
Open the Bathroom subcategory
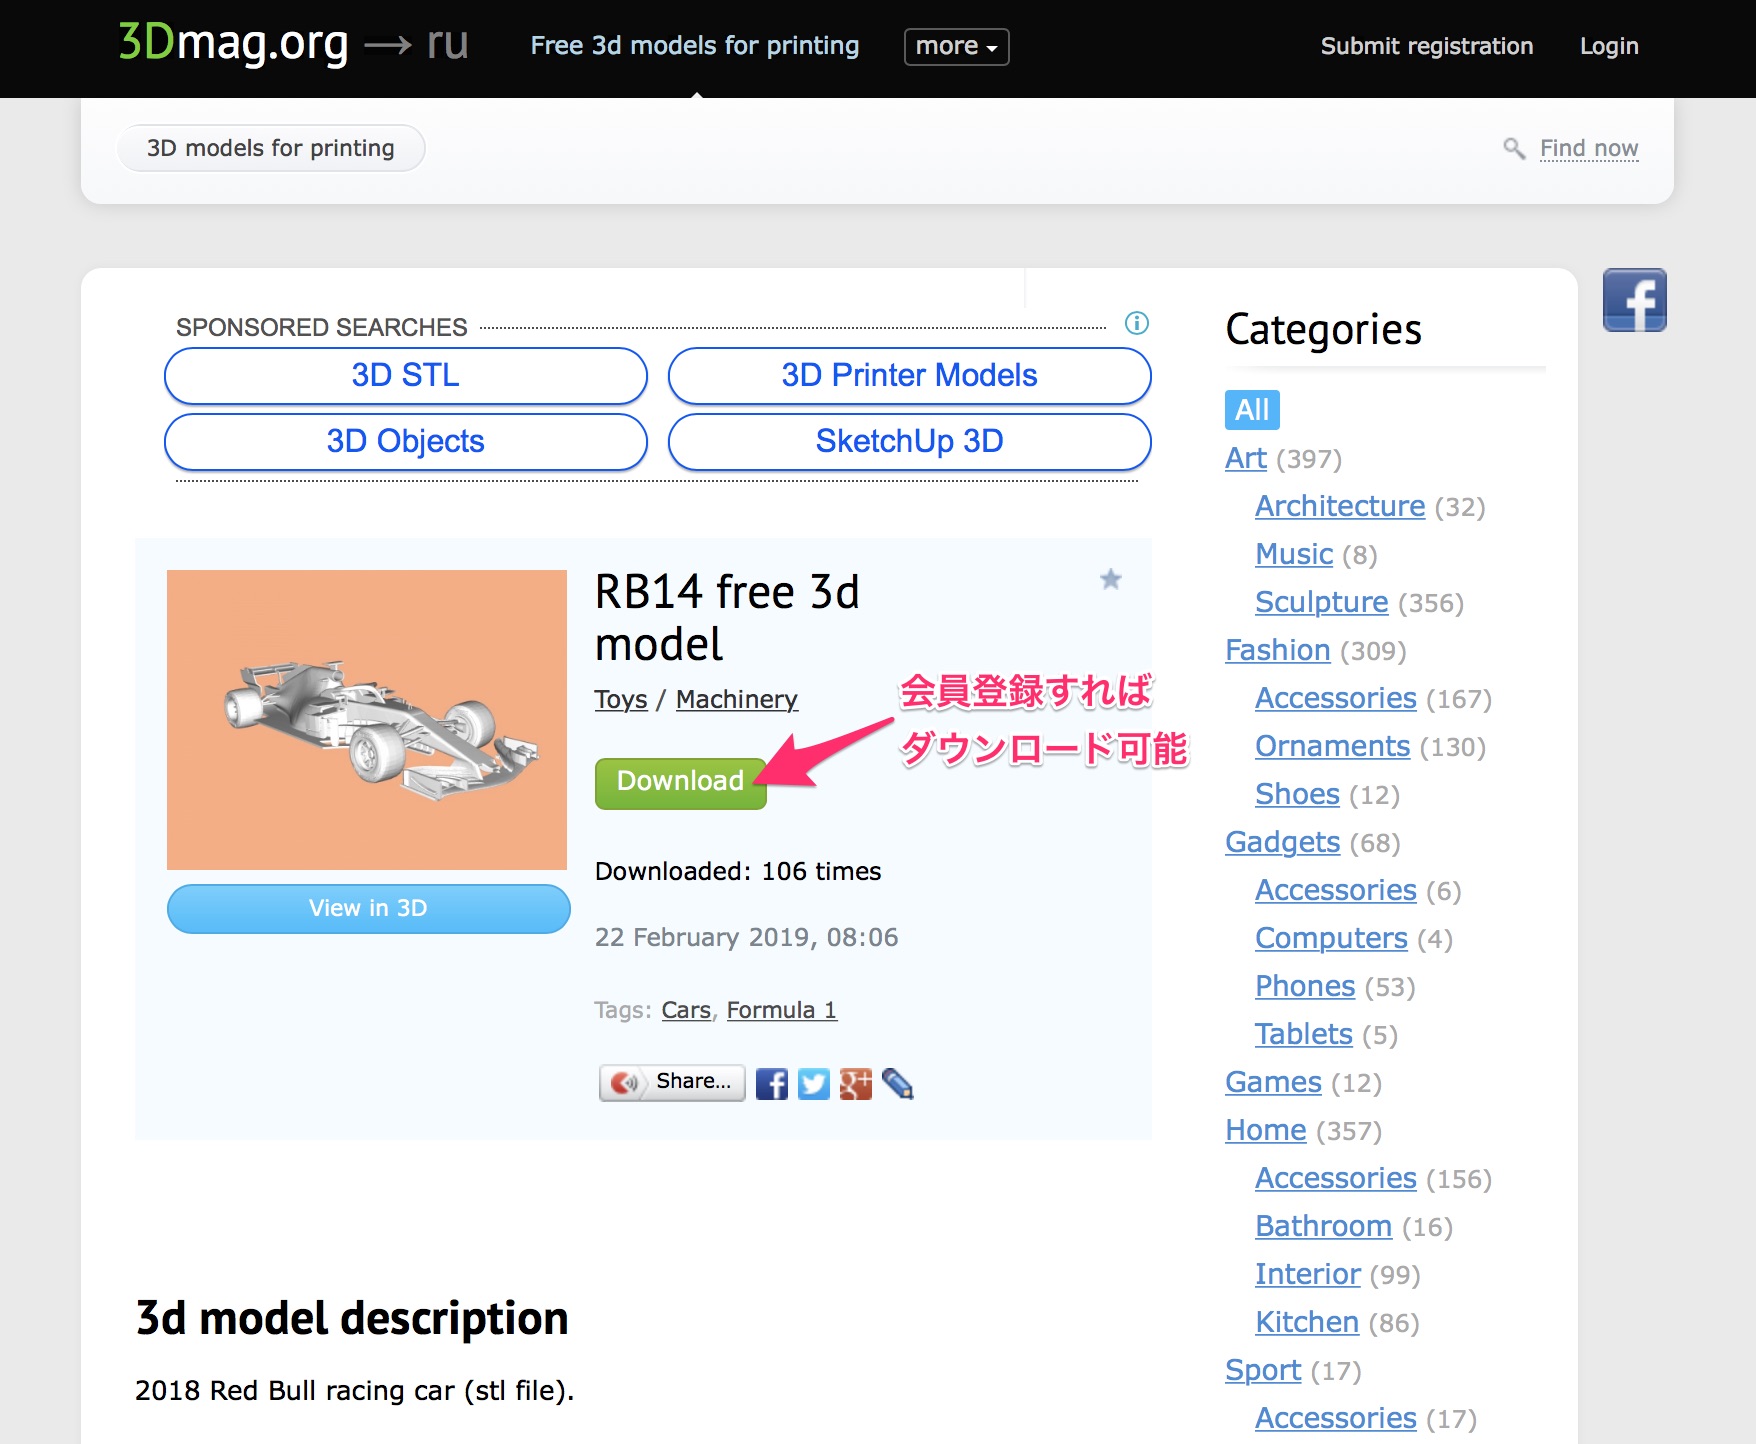point(1324,1226)
